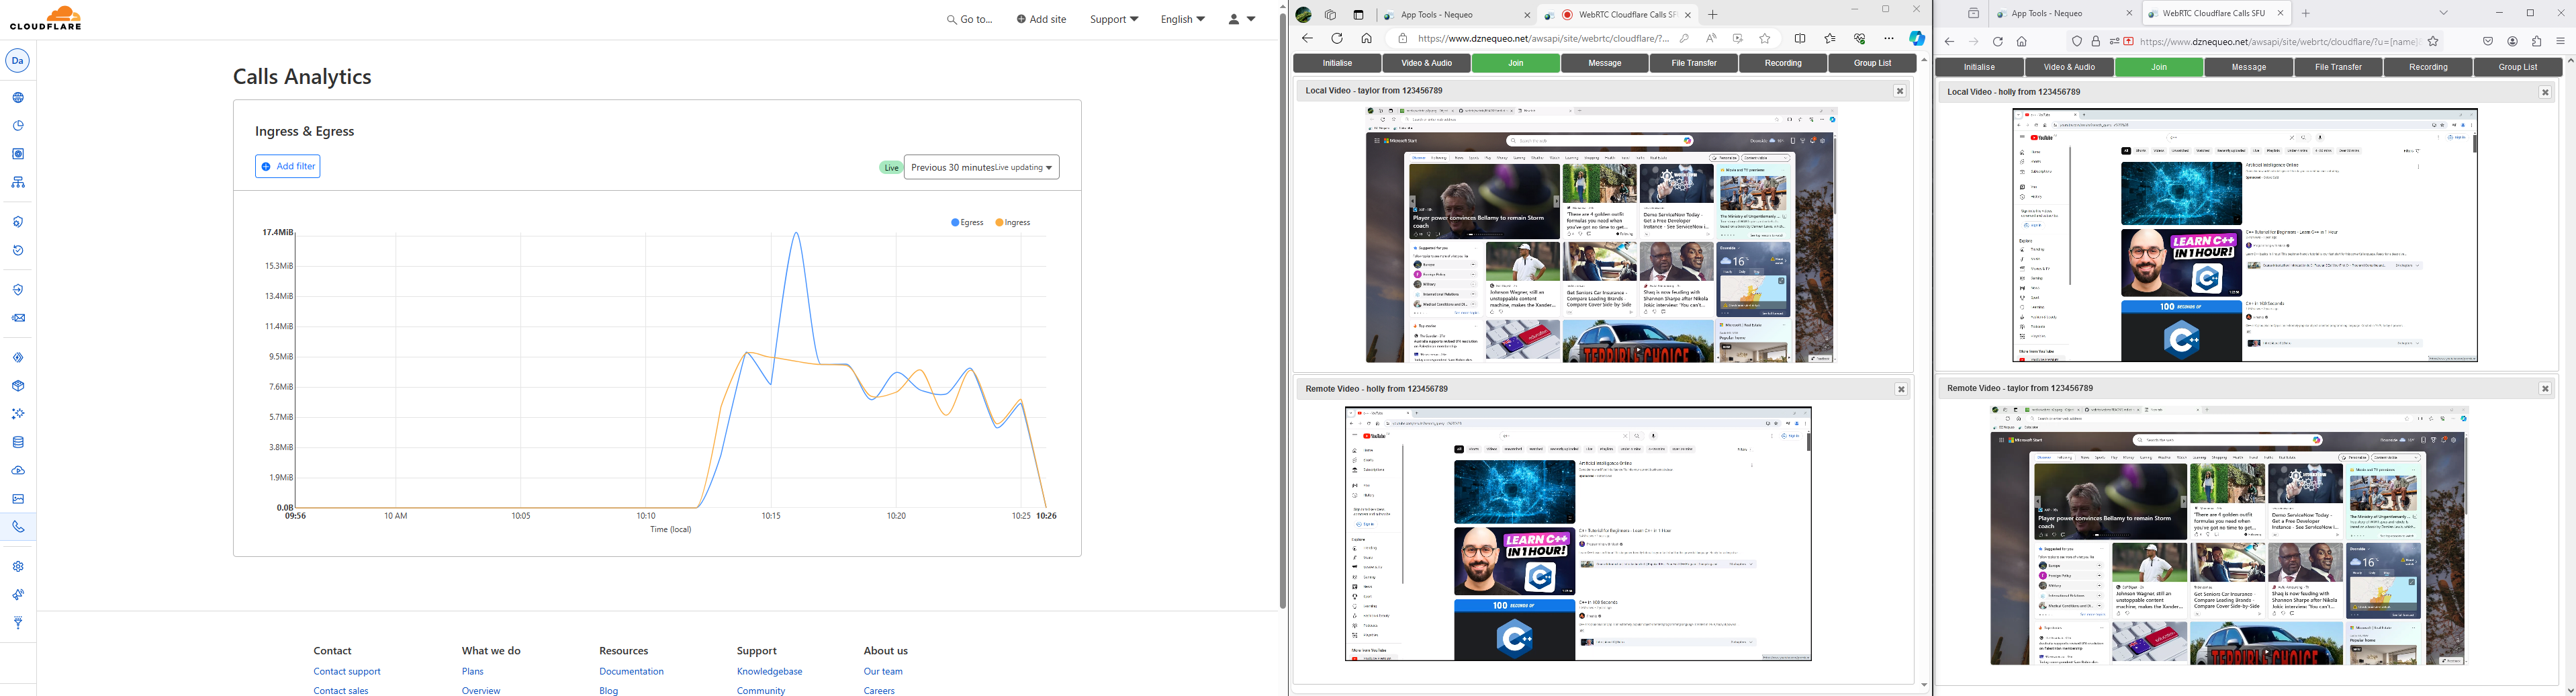Screen dimensions: 2576x696
Task: Toggle the Egress series in chart legend
Action: coord(967,222)
